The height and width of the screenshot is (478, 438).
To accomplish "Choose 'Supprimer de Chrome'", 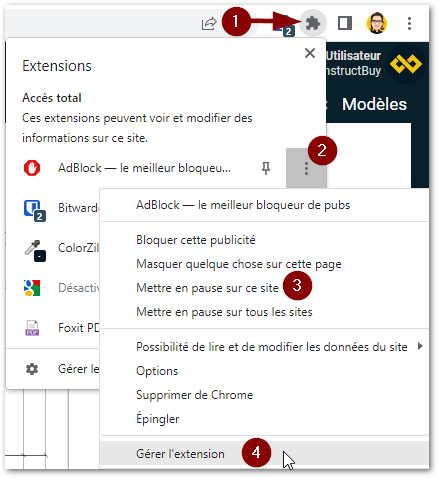I will pos(194,395).
